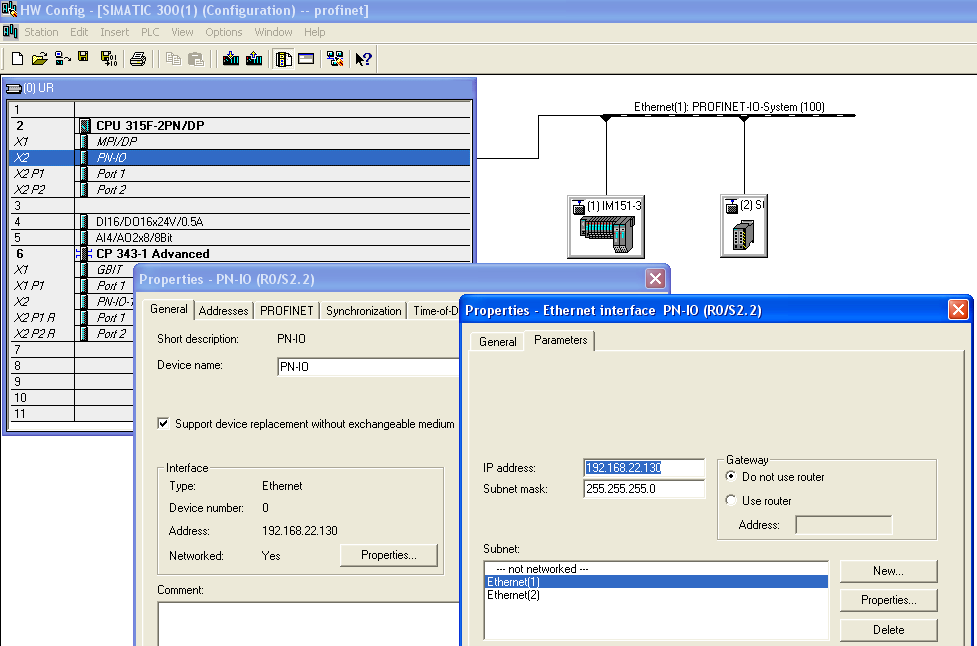Switch to the PROFINET tab

point(287,310)
